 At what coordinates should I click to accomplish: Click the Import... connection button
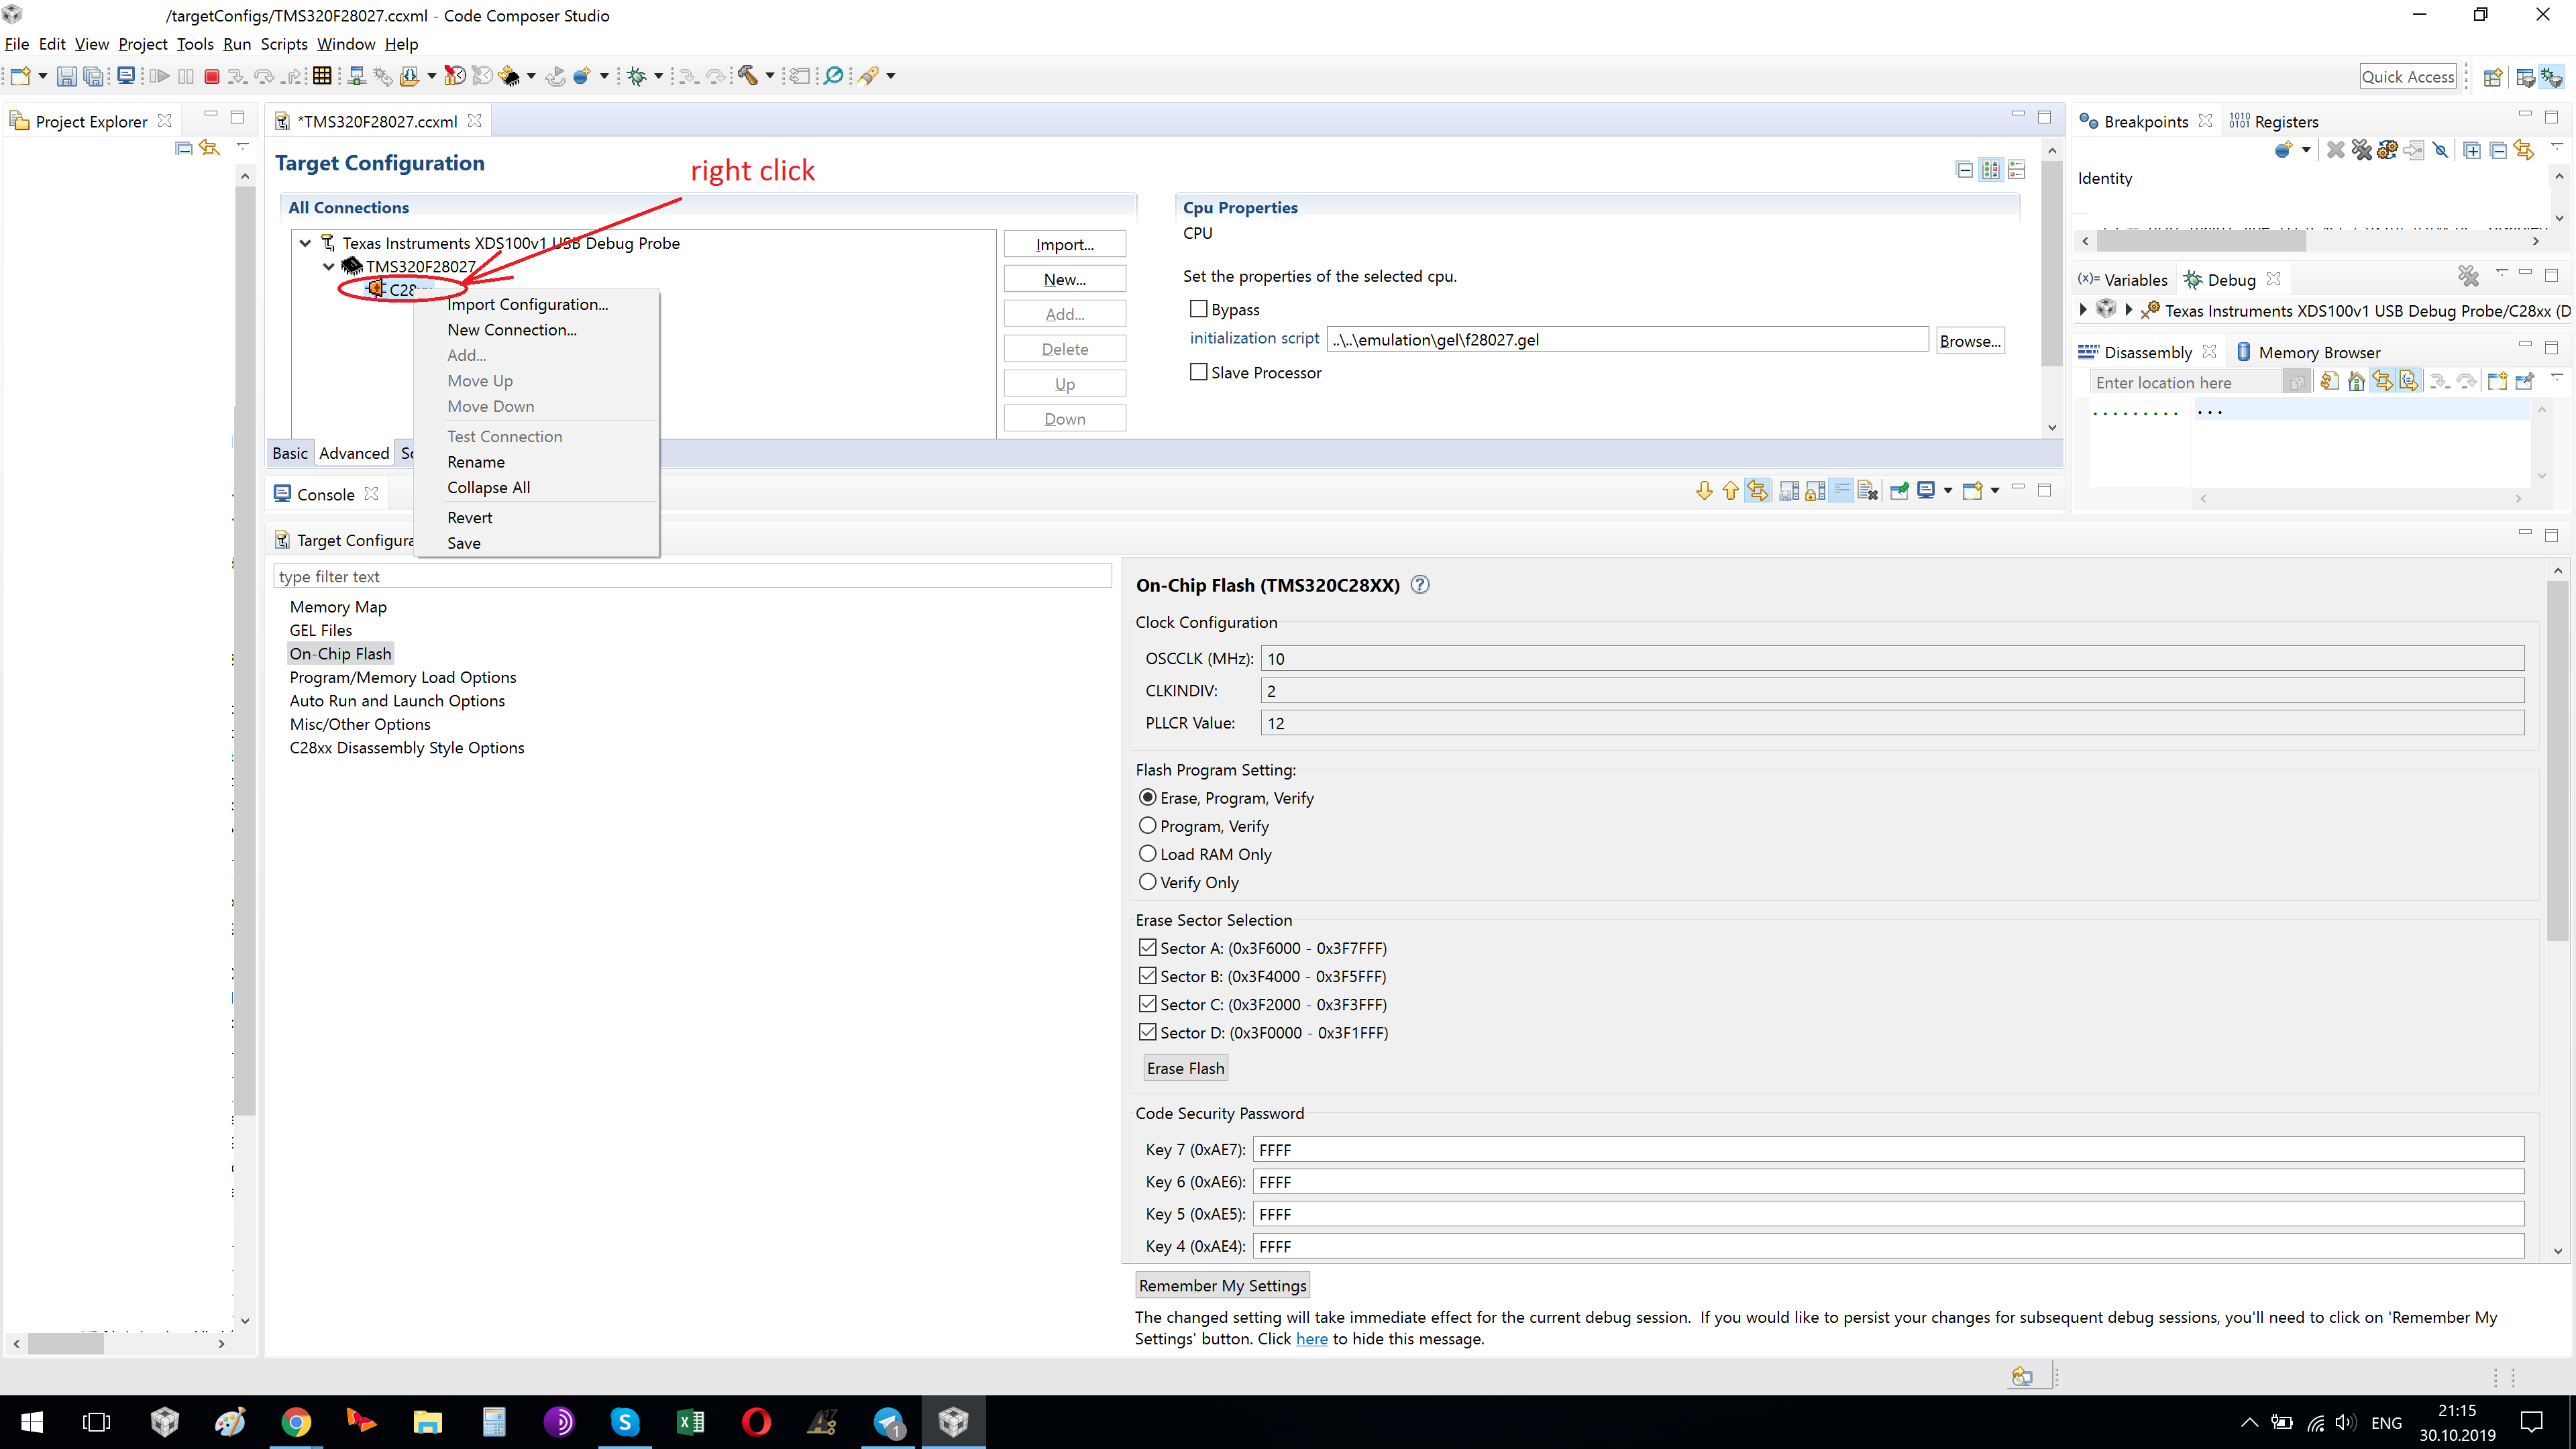[x=1065, y=244]
